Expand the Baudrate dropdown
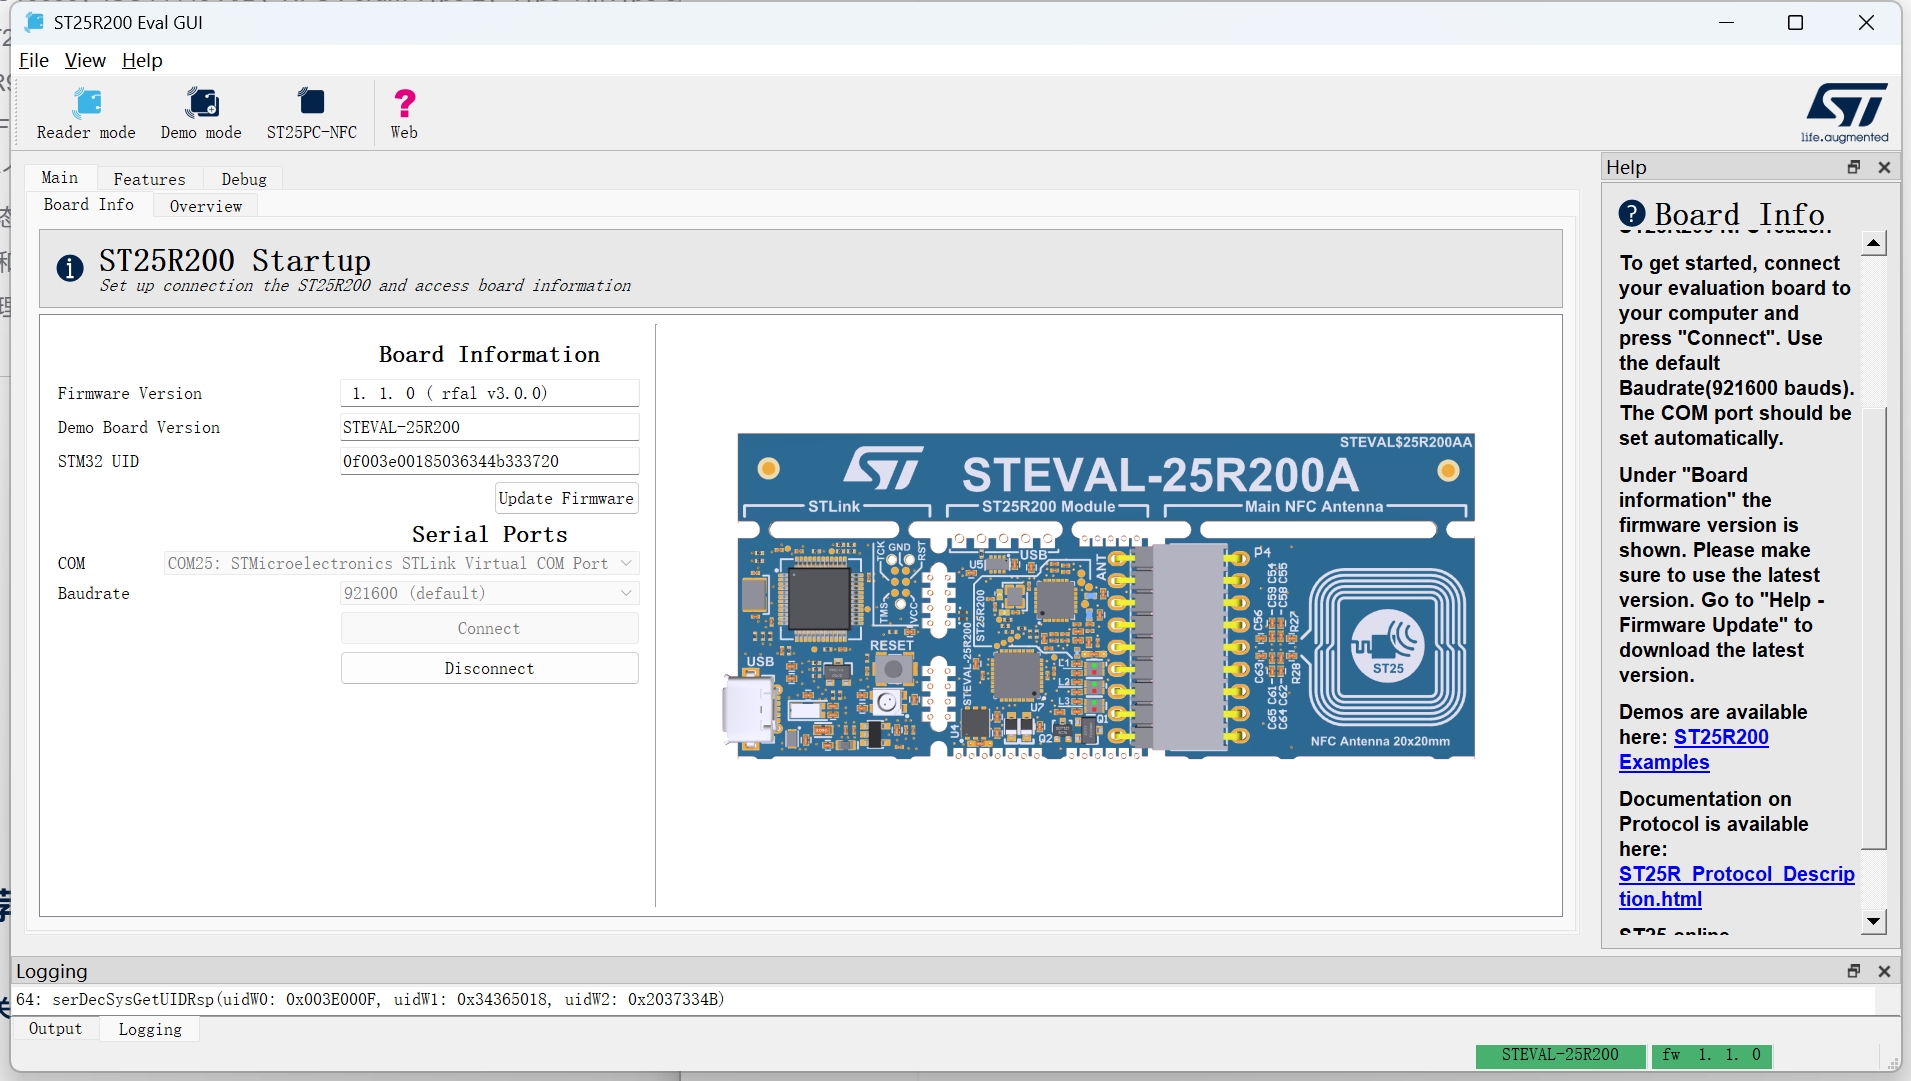 tap(489, 593)
